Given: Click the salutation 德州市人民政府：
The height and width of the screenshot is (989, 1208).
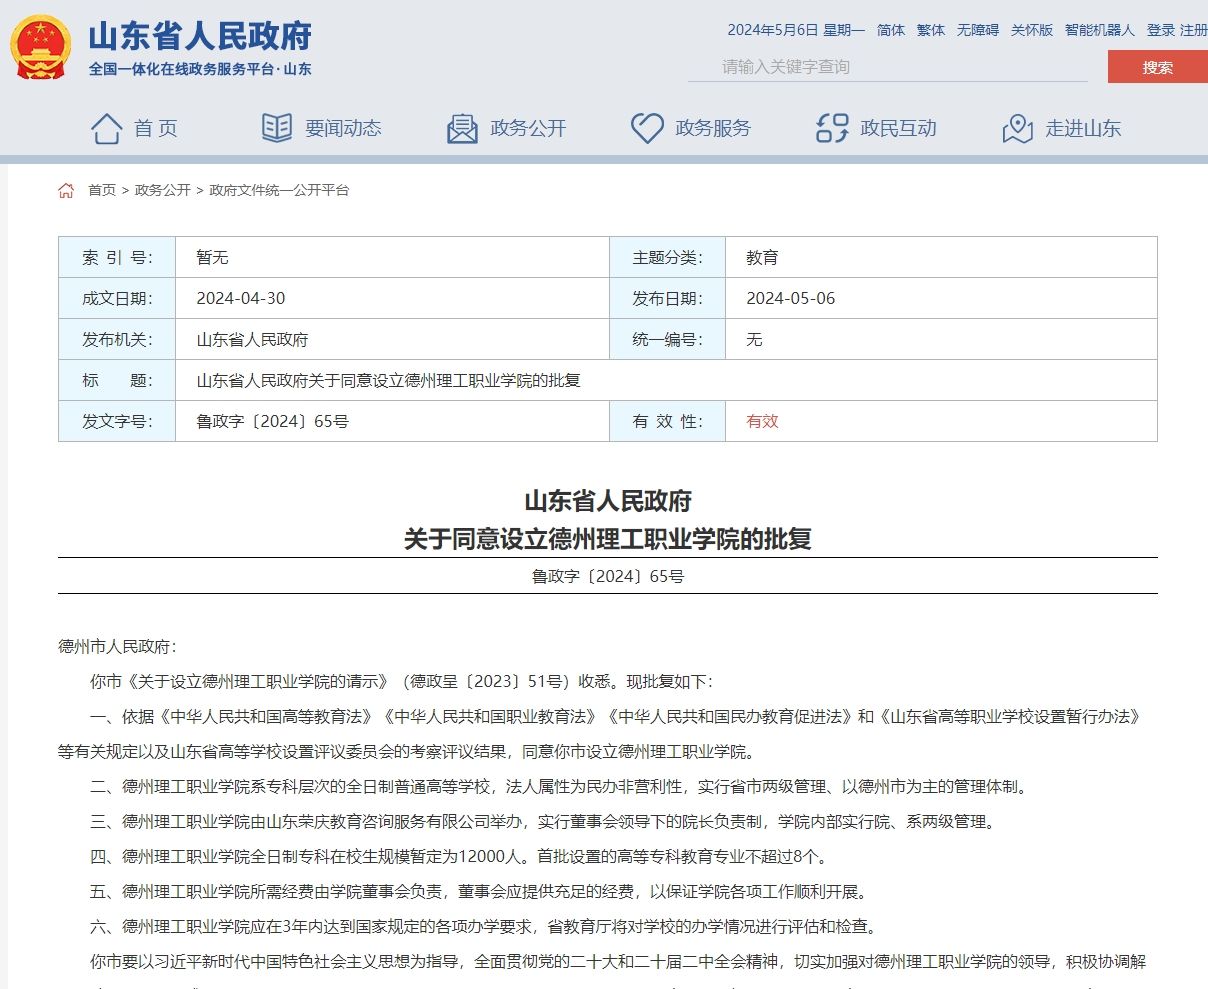Looking at the screenshot, I should [117, 647].
